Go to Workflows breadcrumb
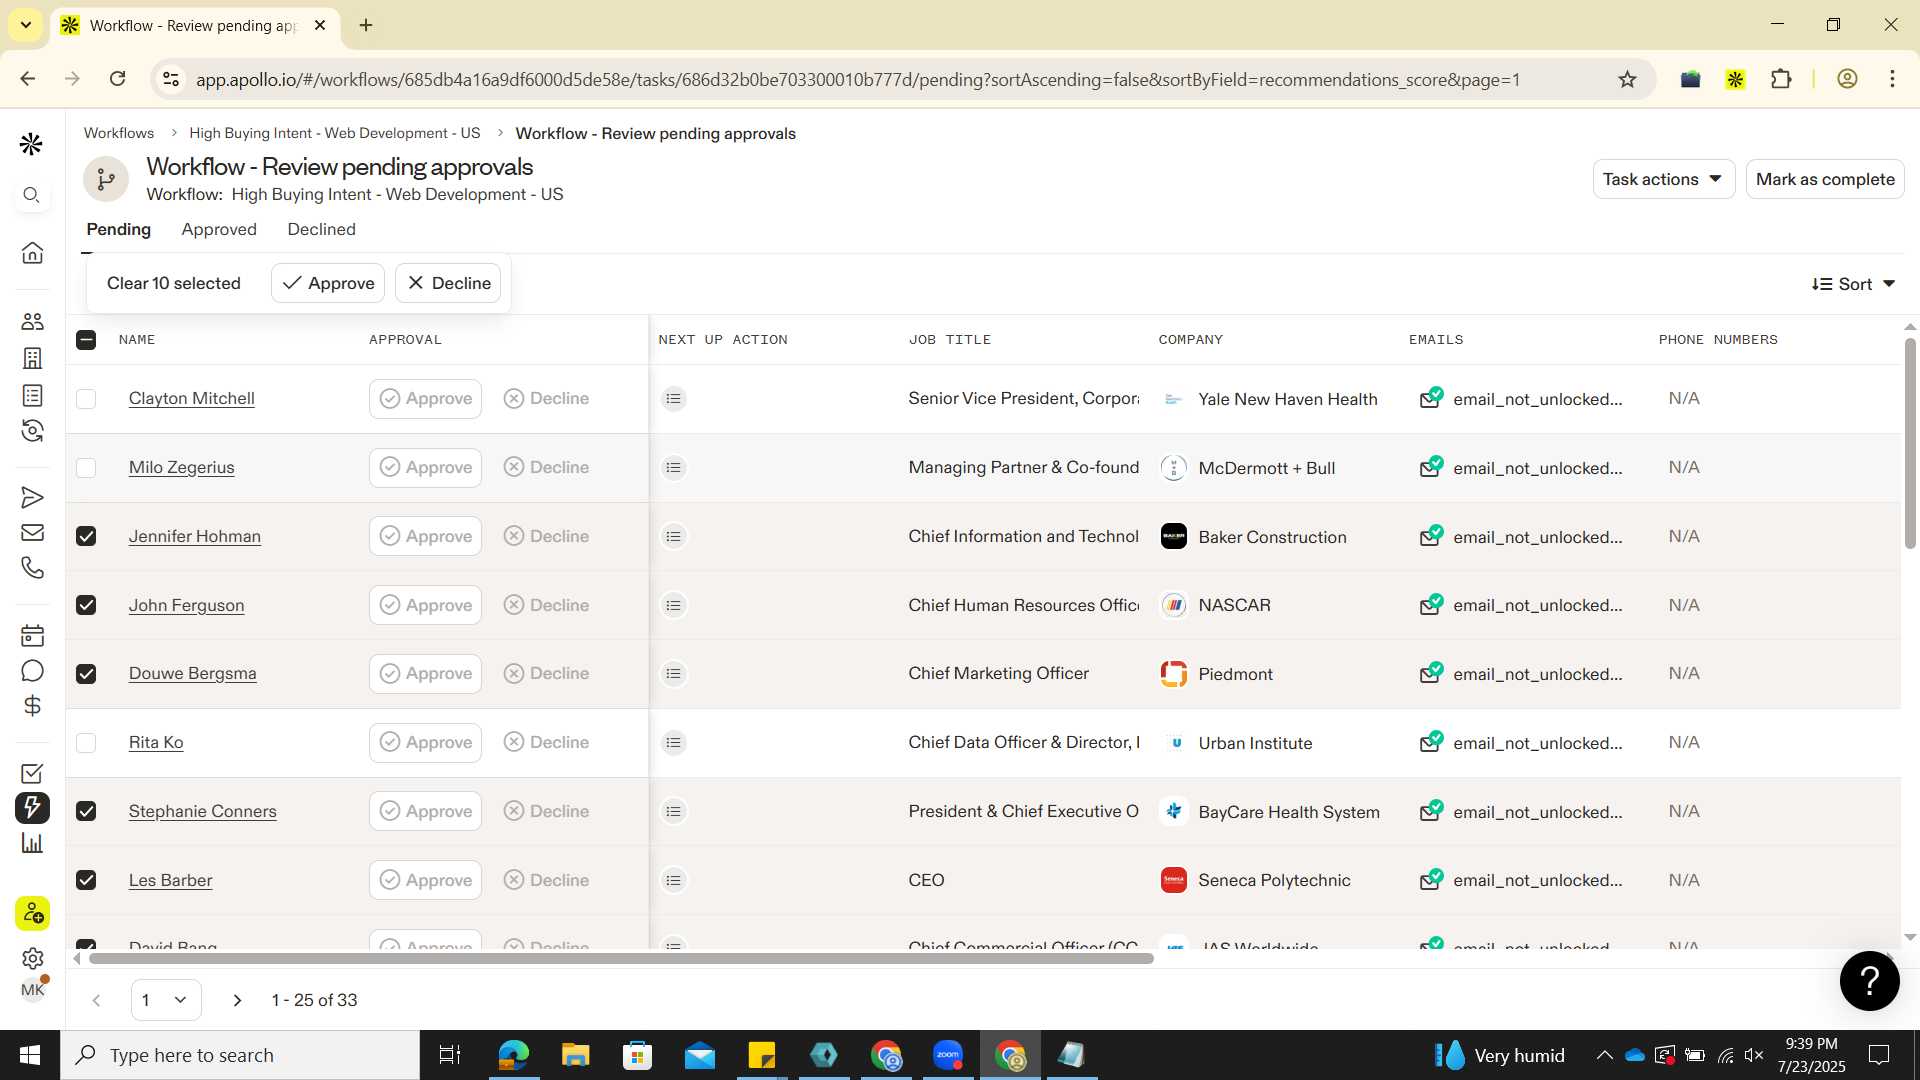1920x1080 pixels. 119,133
